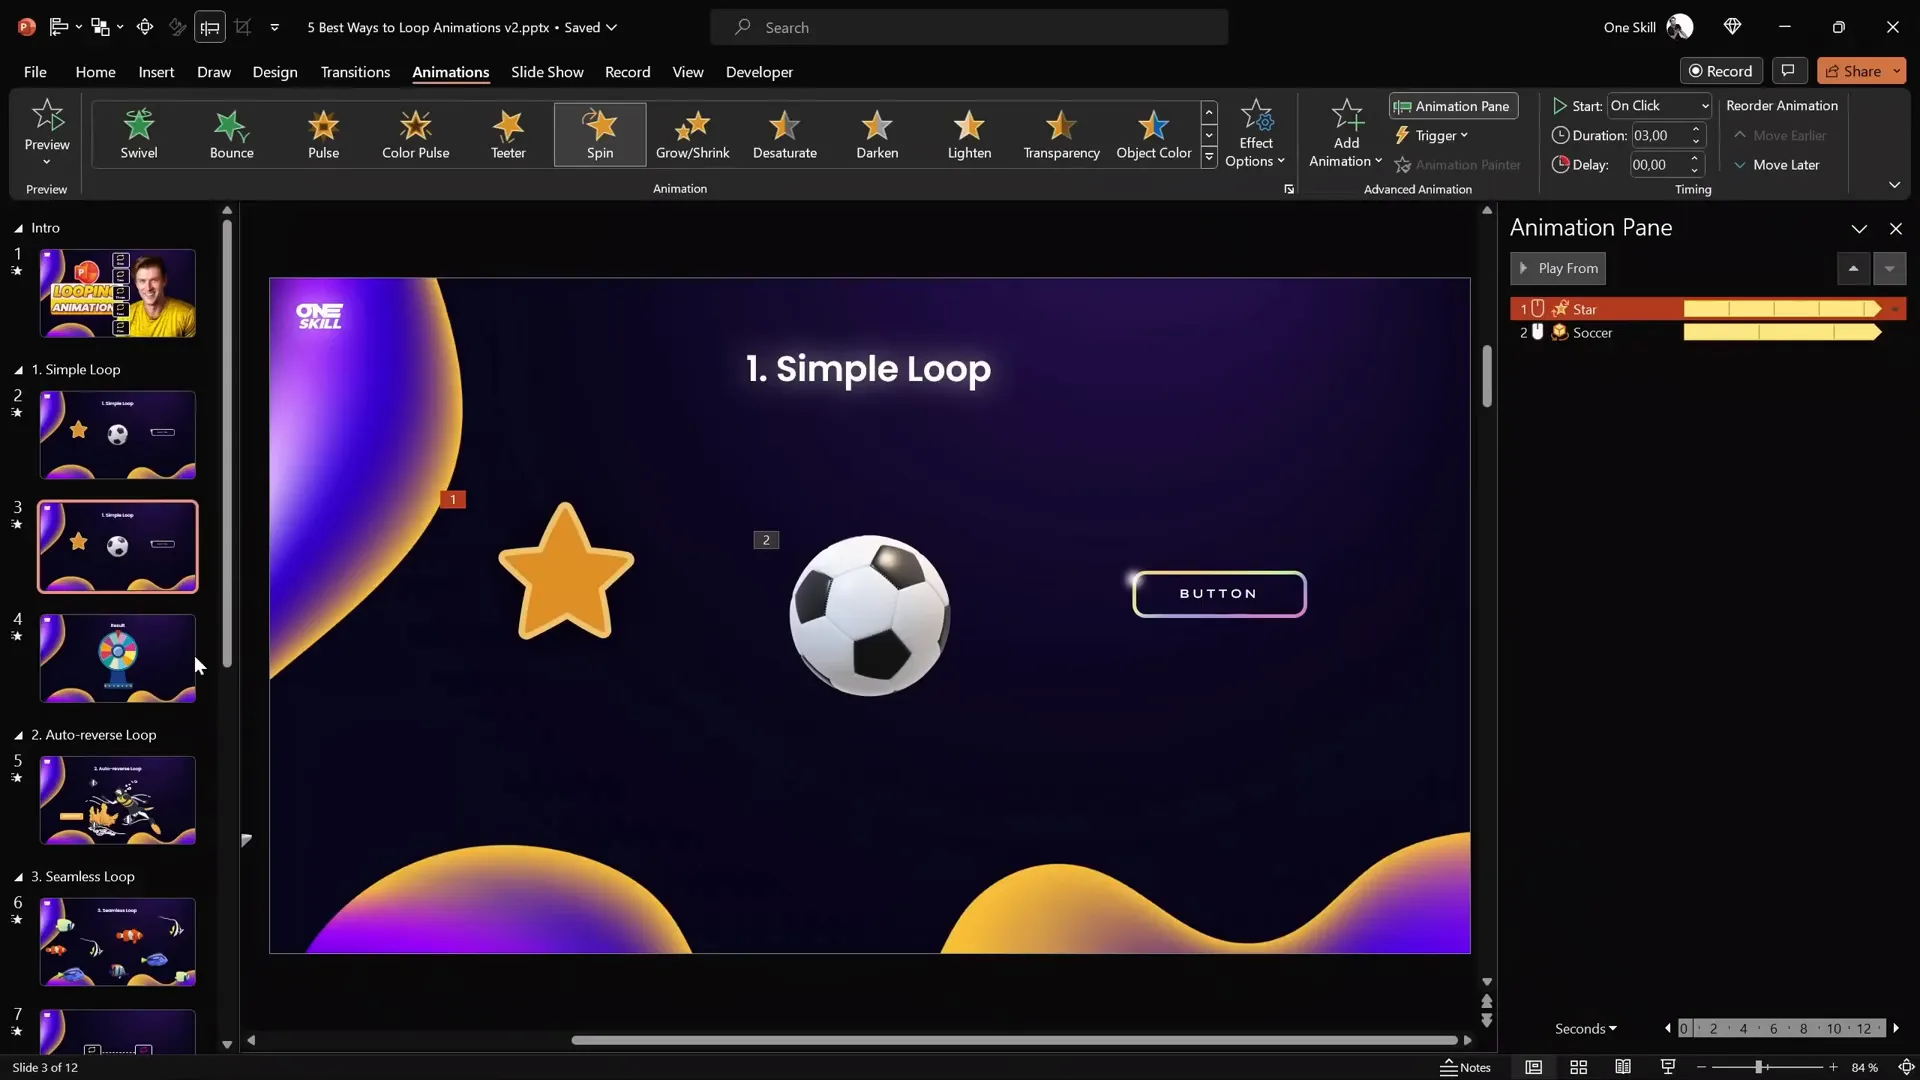The height and width of the screenshot is (1080, 1920).
Task: Collapse the 2. Auto-reverse Loop section
Action: (x=18, y=736)
